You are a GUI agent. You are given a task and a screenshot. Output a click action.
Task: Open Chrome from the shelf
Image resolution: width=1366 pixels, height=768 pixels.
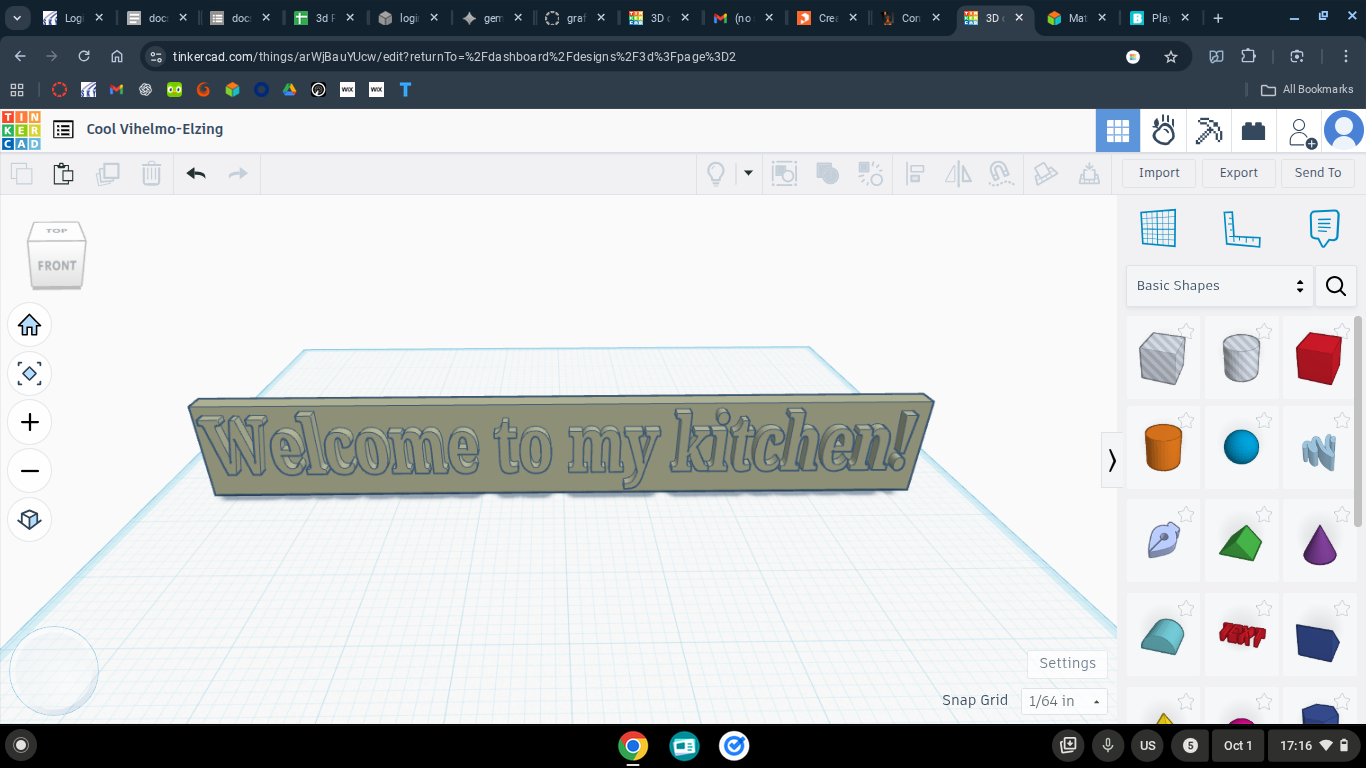coord(632,746)
